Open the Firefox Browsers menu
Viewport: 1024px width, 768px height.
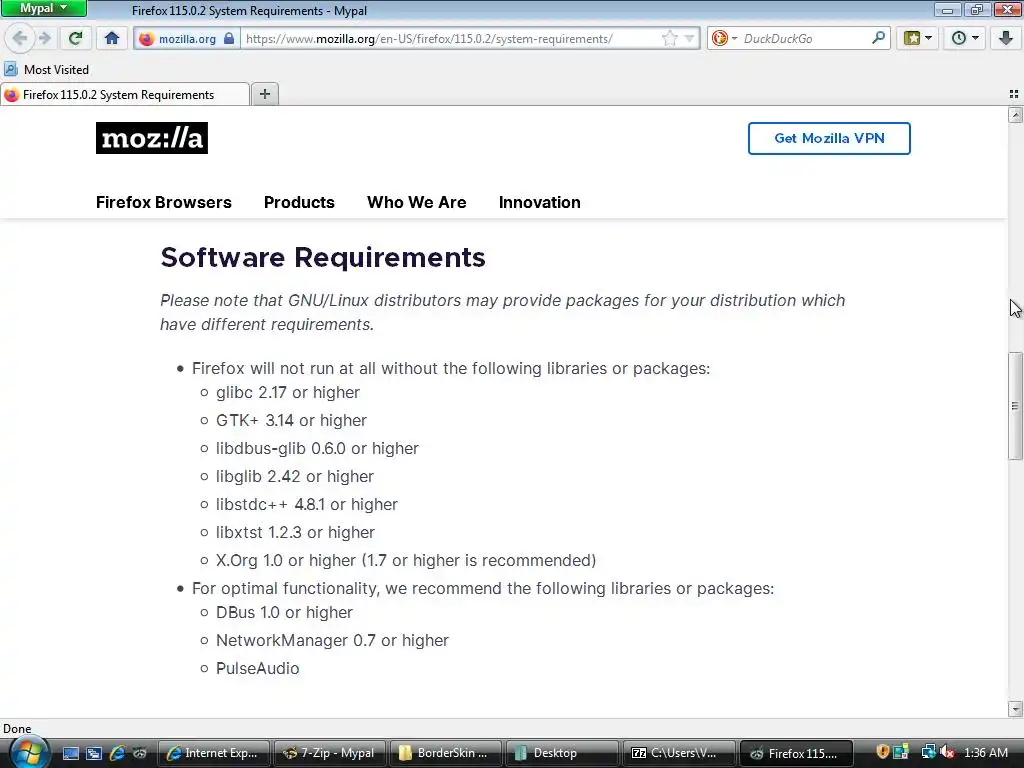click(163, 202)
